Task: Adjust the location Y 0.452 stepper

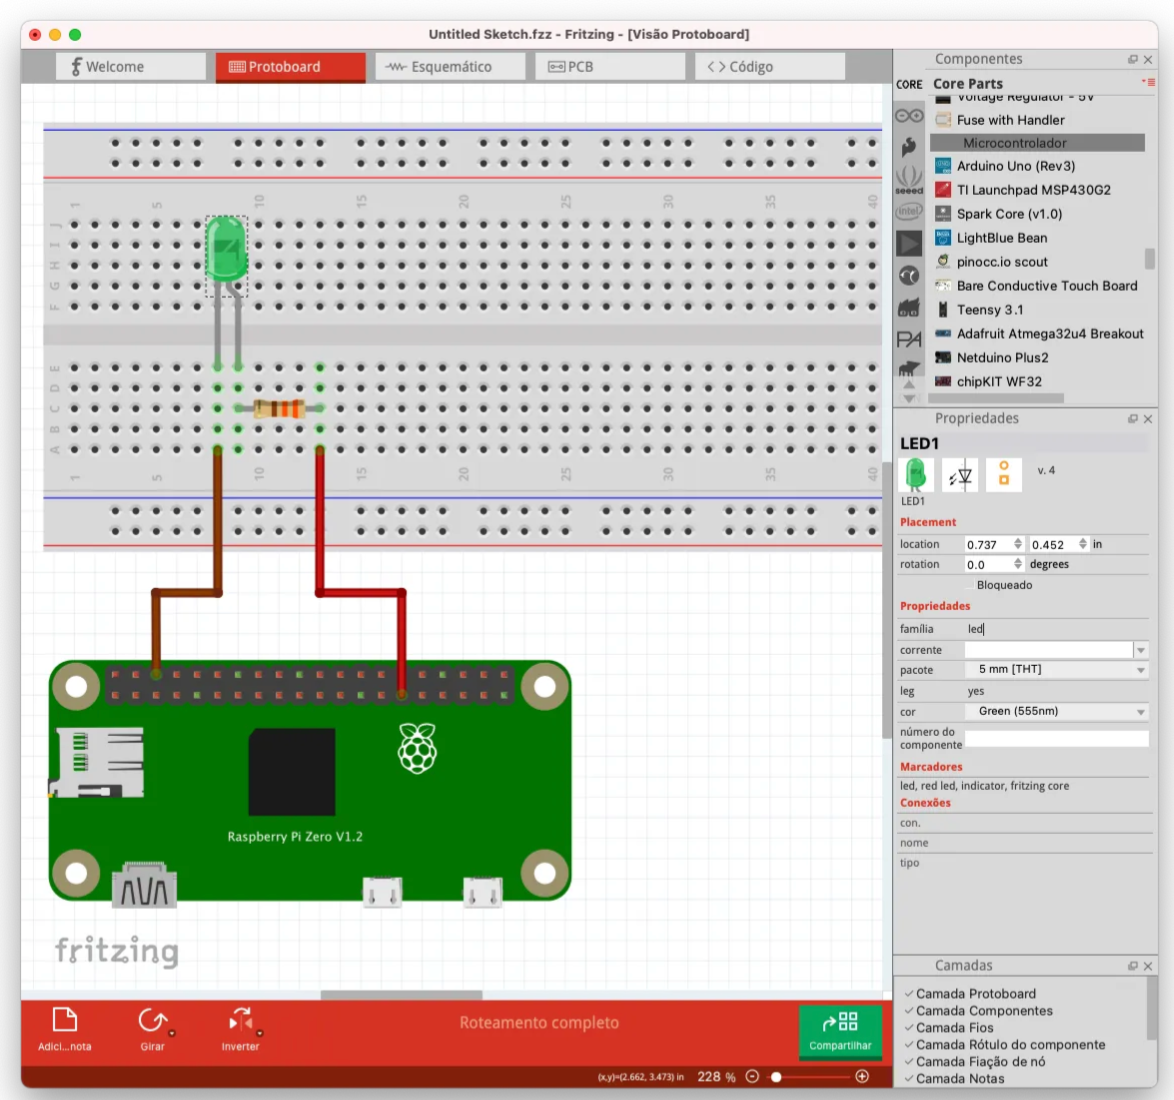Action: pyautogui.click(x=1083, y=544)
